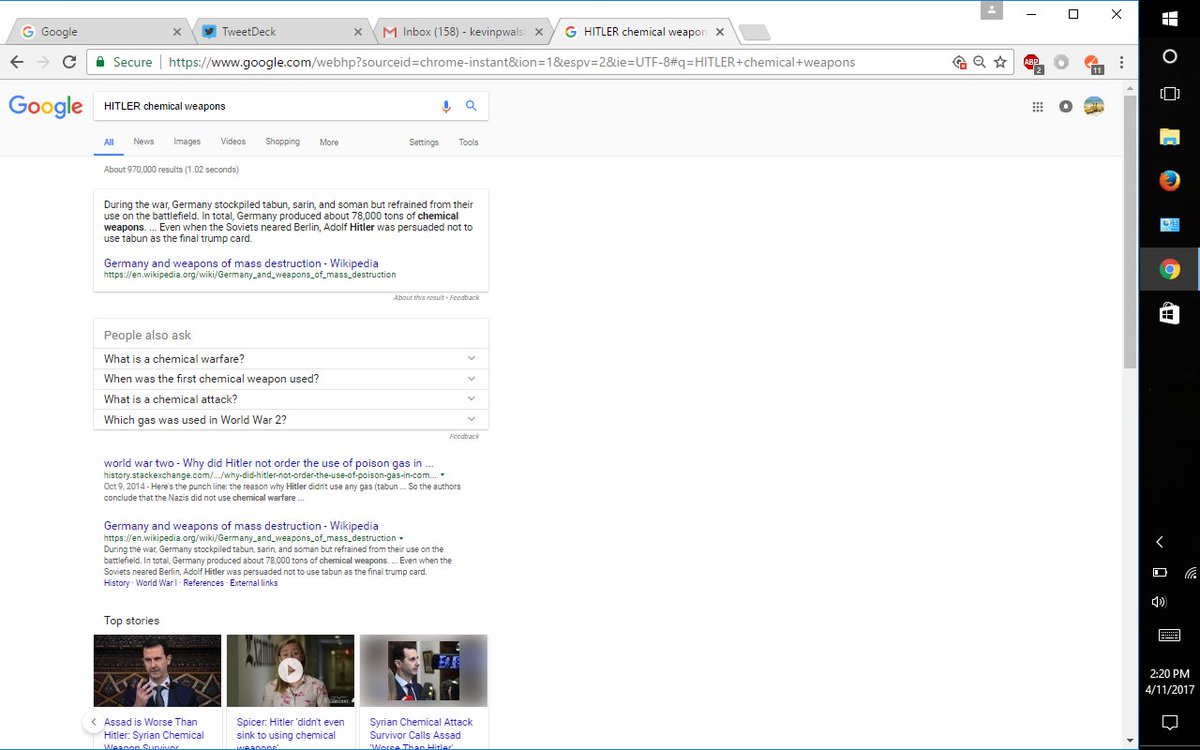Open the Spicer story video thumbnail
This screenshot has height=750, width=1200.
coord(290,671)
